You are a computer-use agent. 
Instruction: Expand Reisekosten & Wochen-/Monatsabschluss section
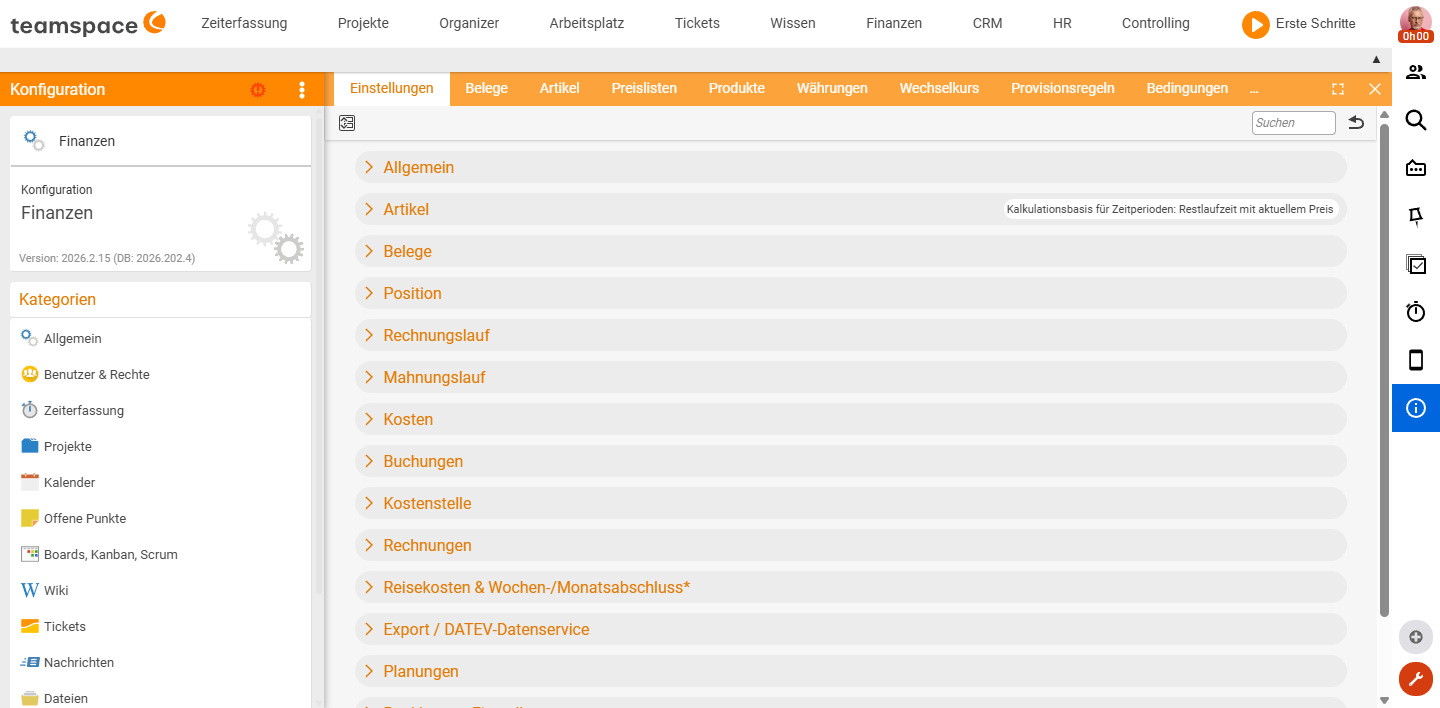[851, 587]
